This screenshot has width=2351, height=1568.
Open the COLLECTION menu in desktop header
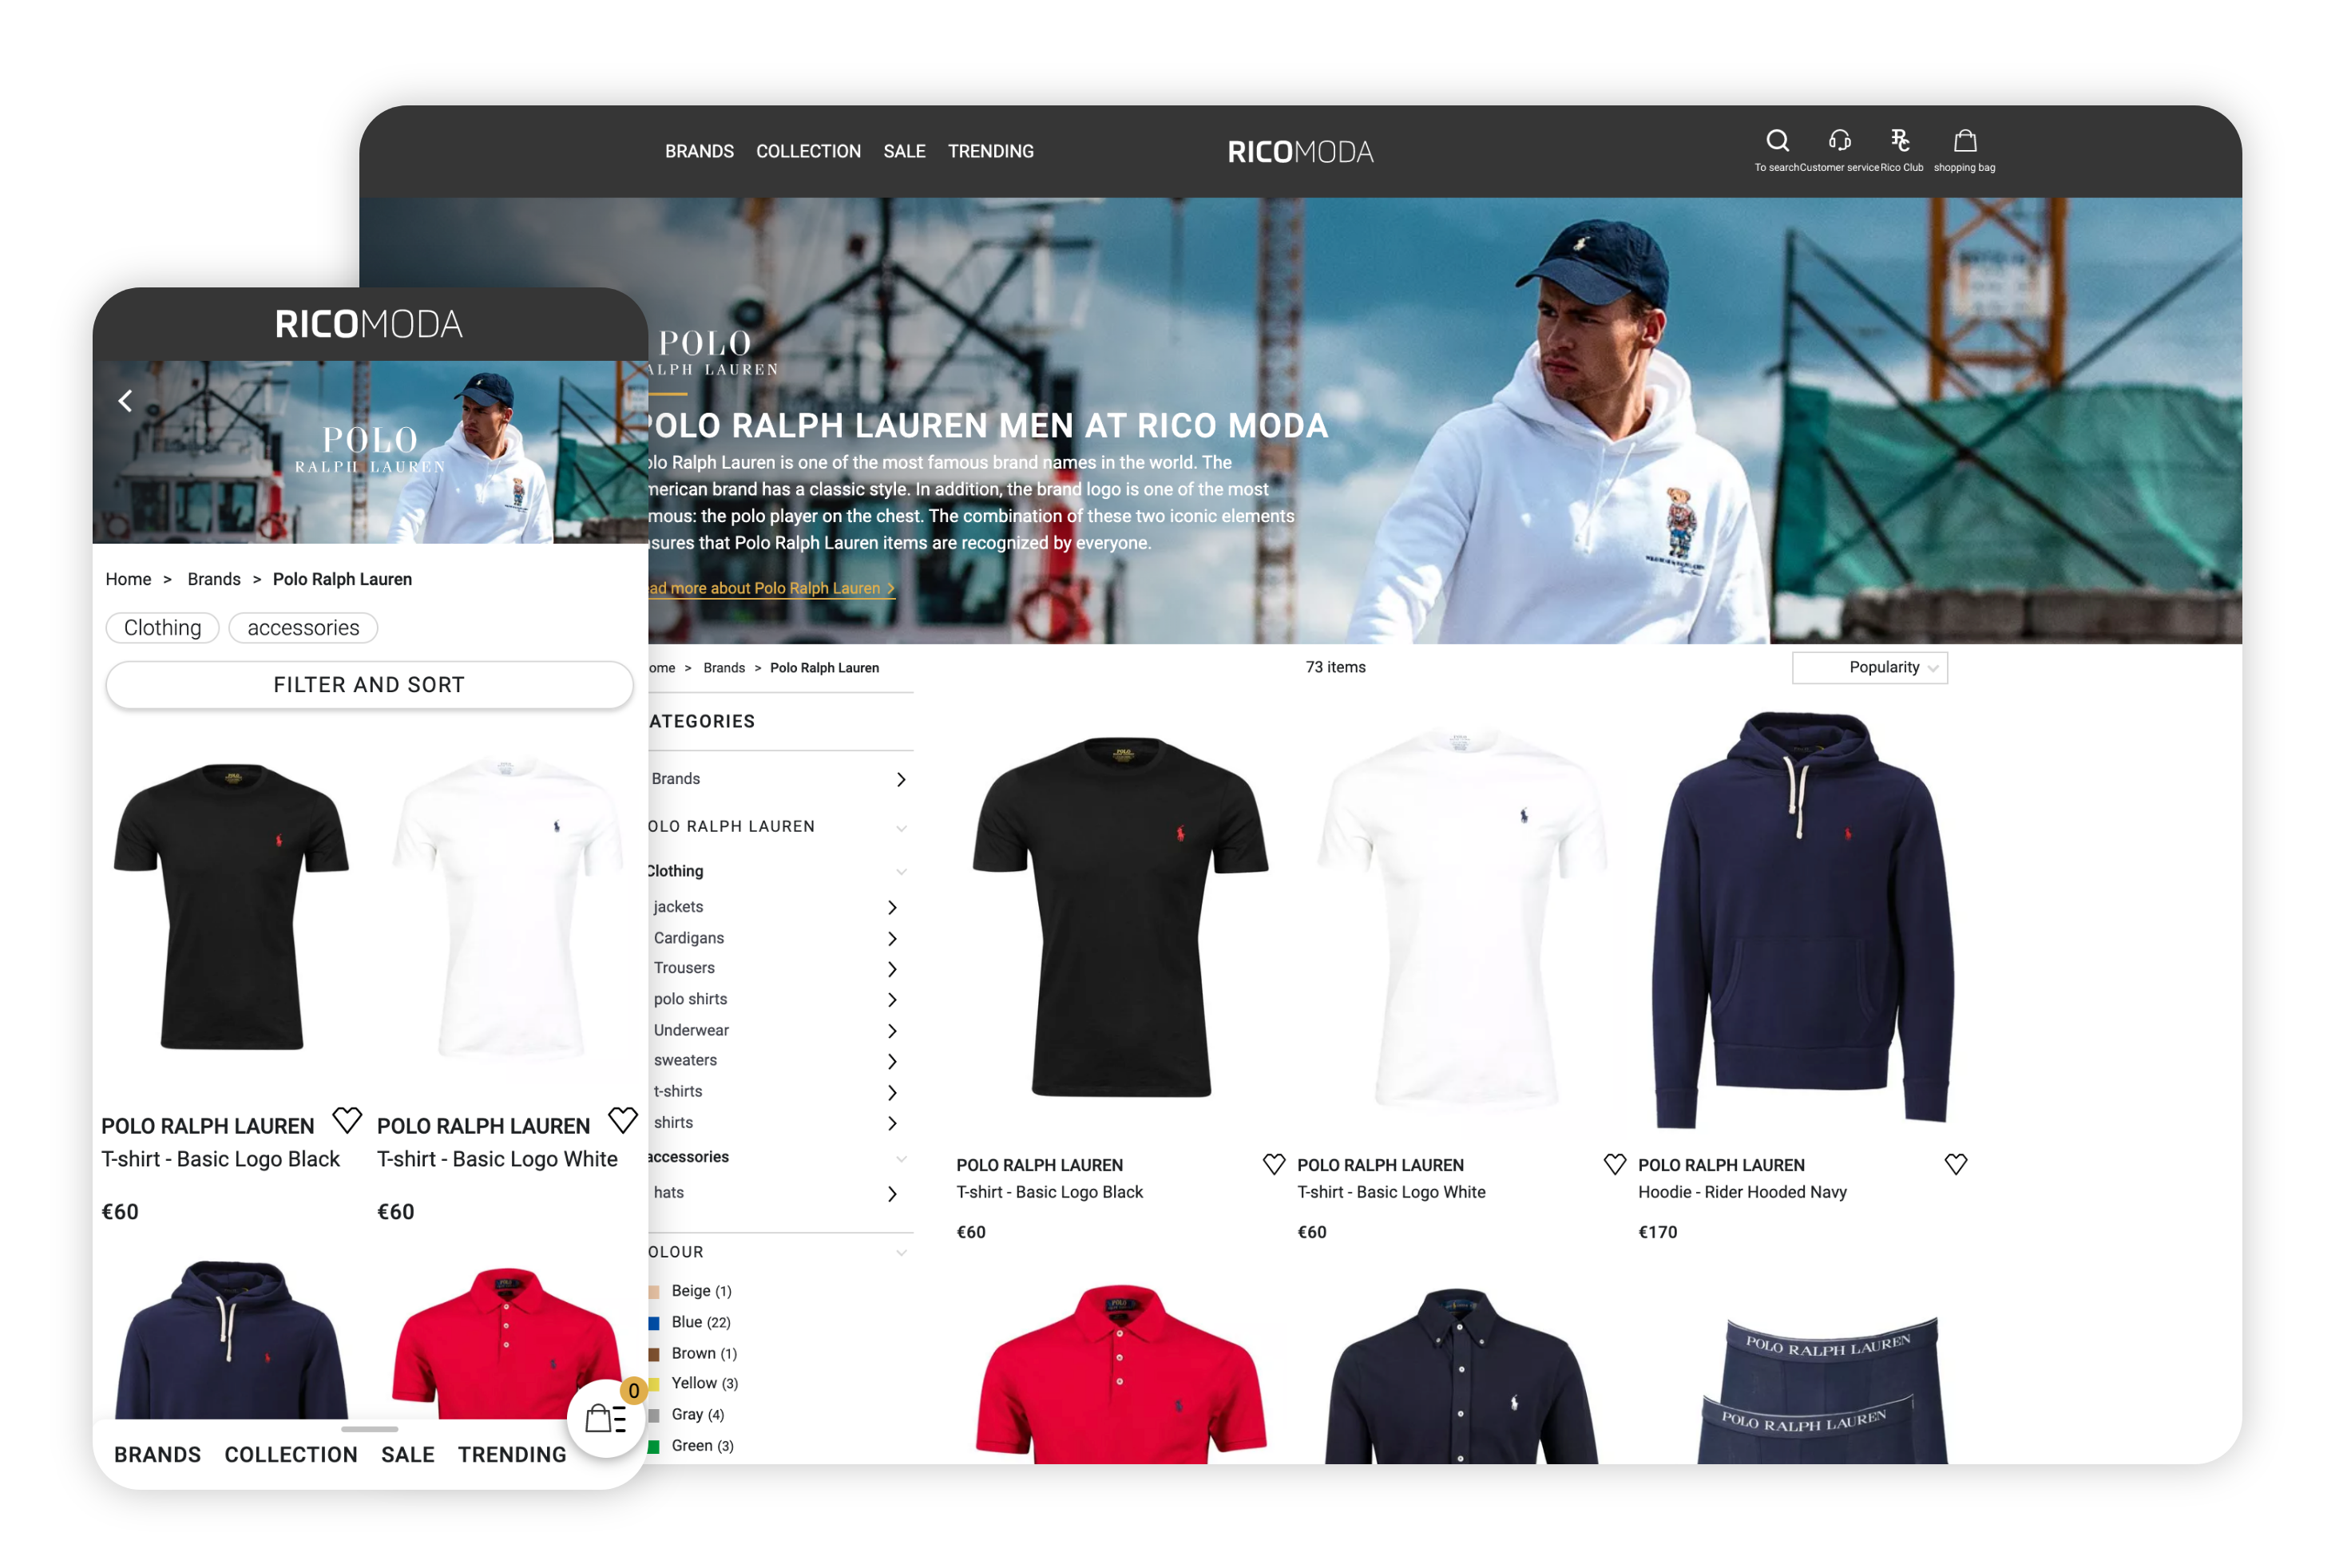click(808, 151)
